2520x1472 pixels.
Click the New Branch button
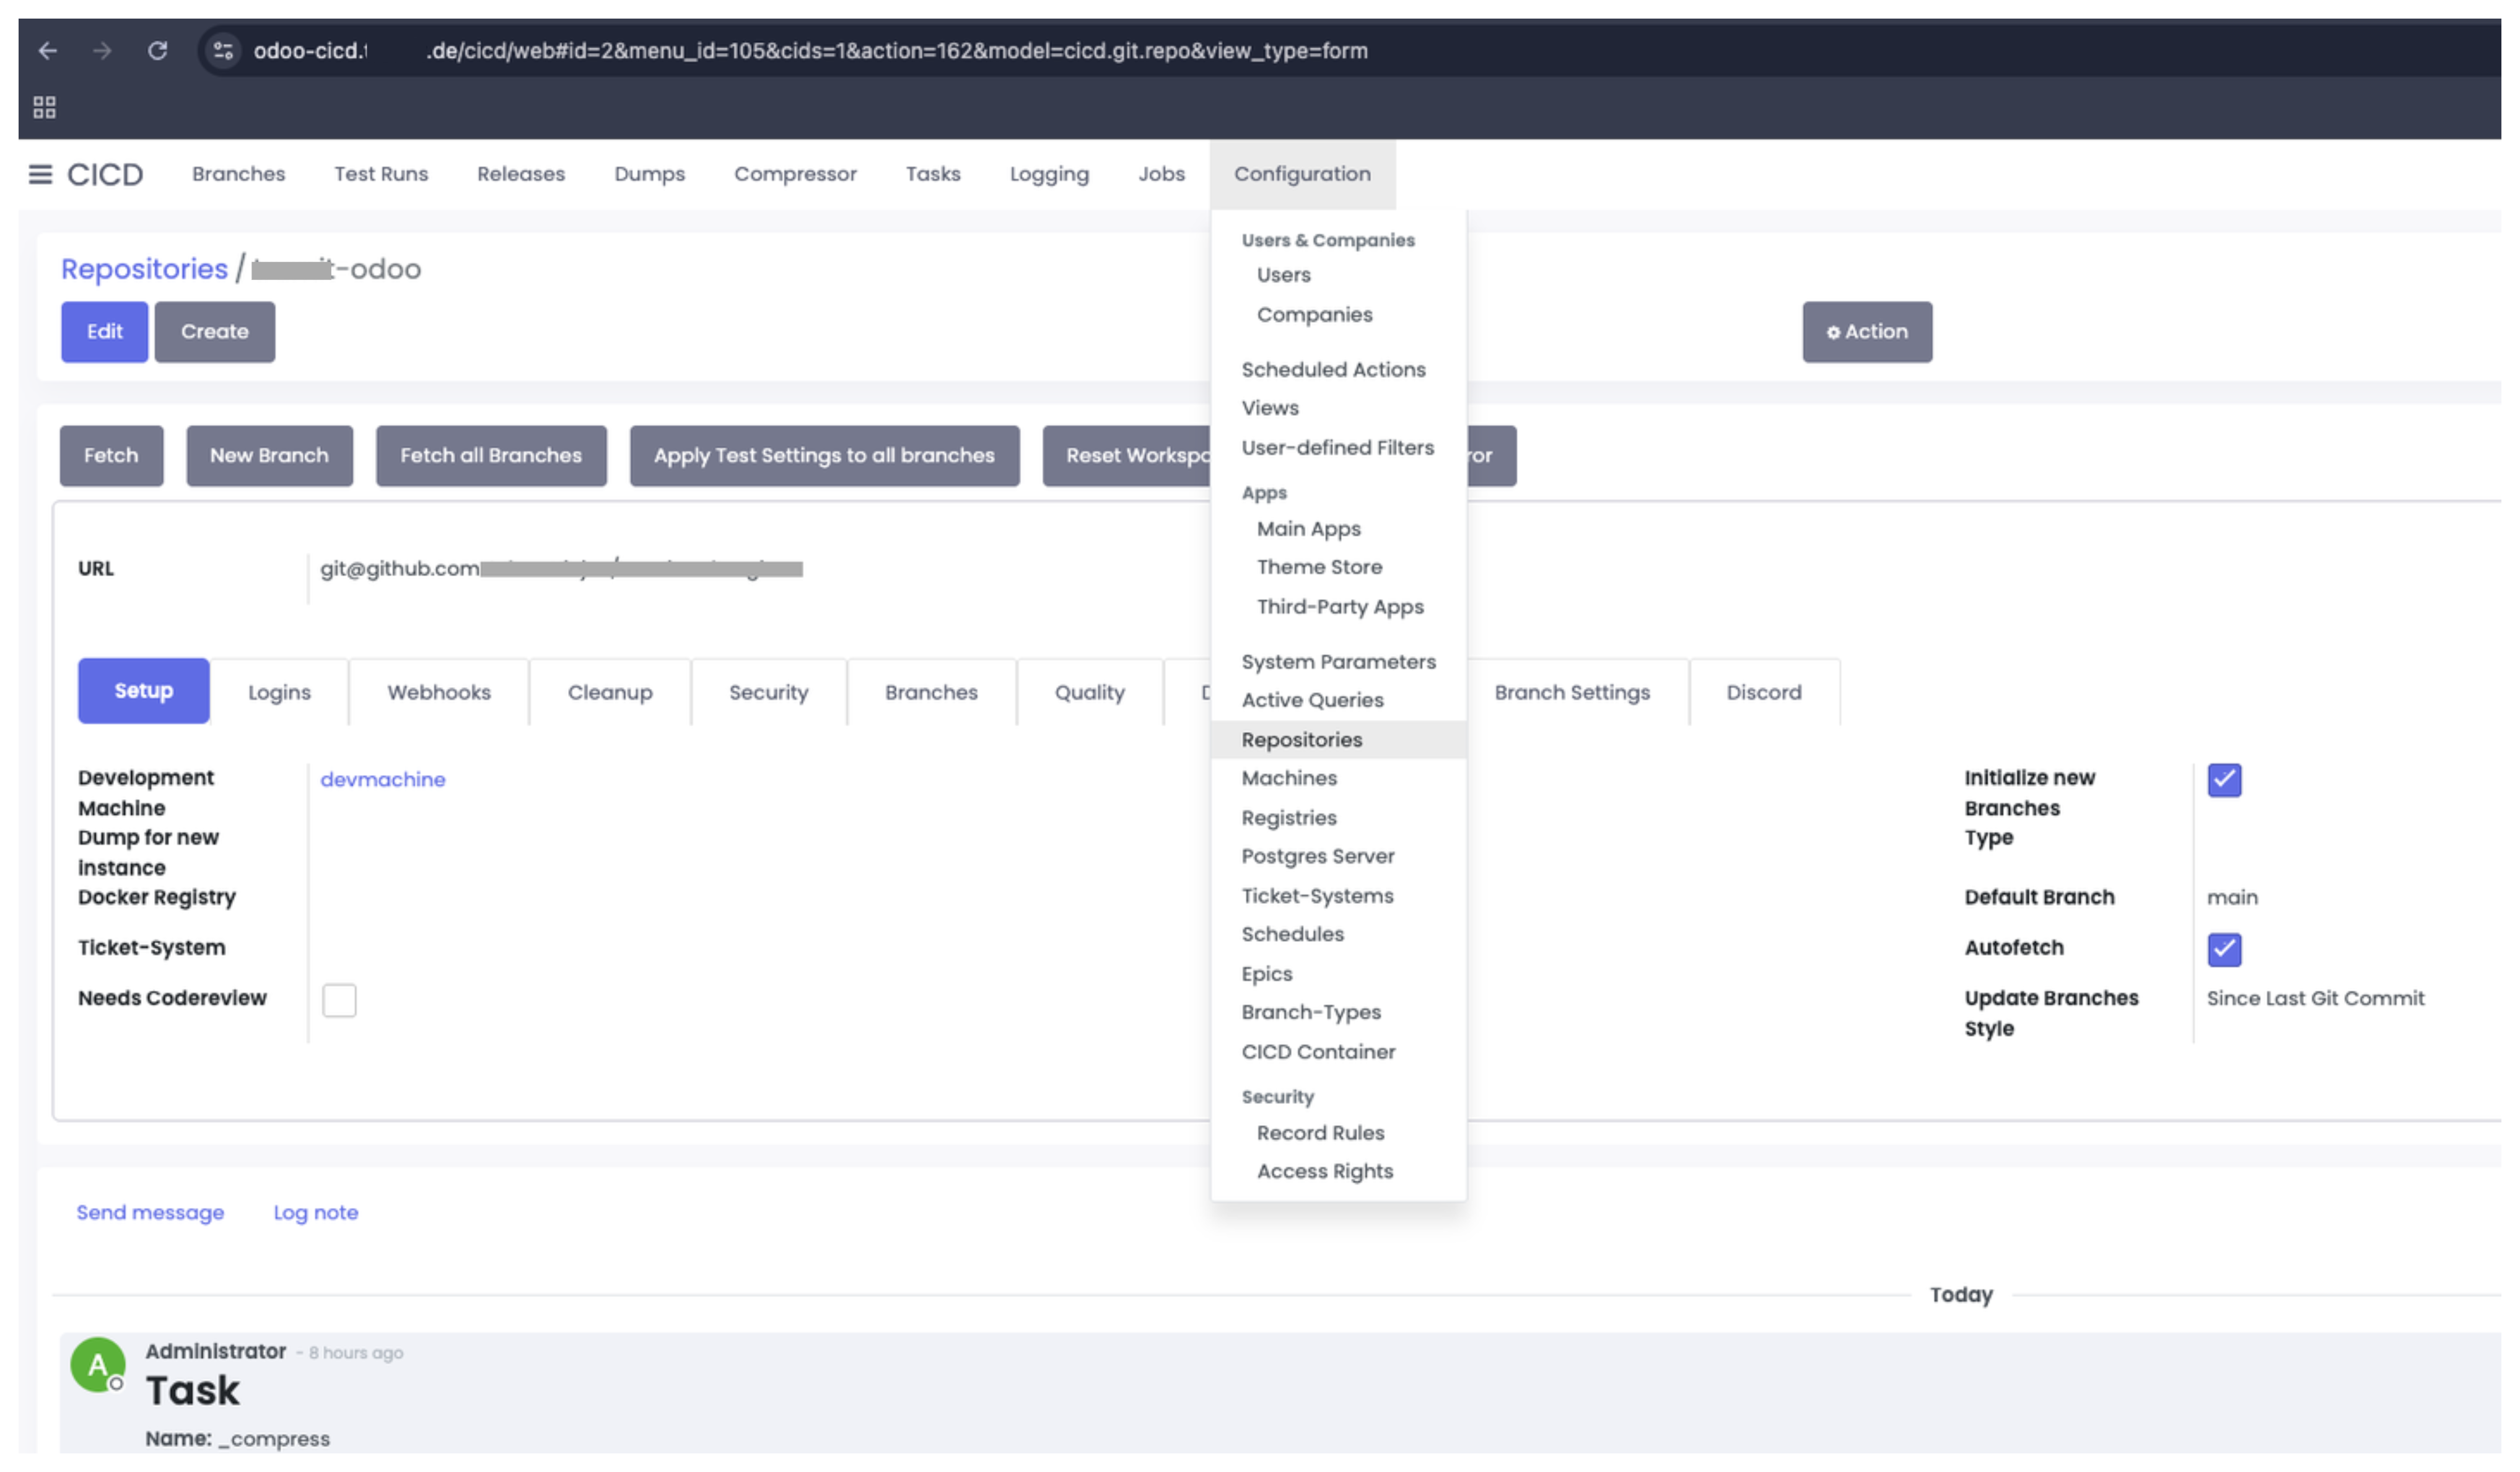click(x=269, y=456)
